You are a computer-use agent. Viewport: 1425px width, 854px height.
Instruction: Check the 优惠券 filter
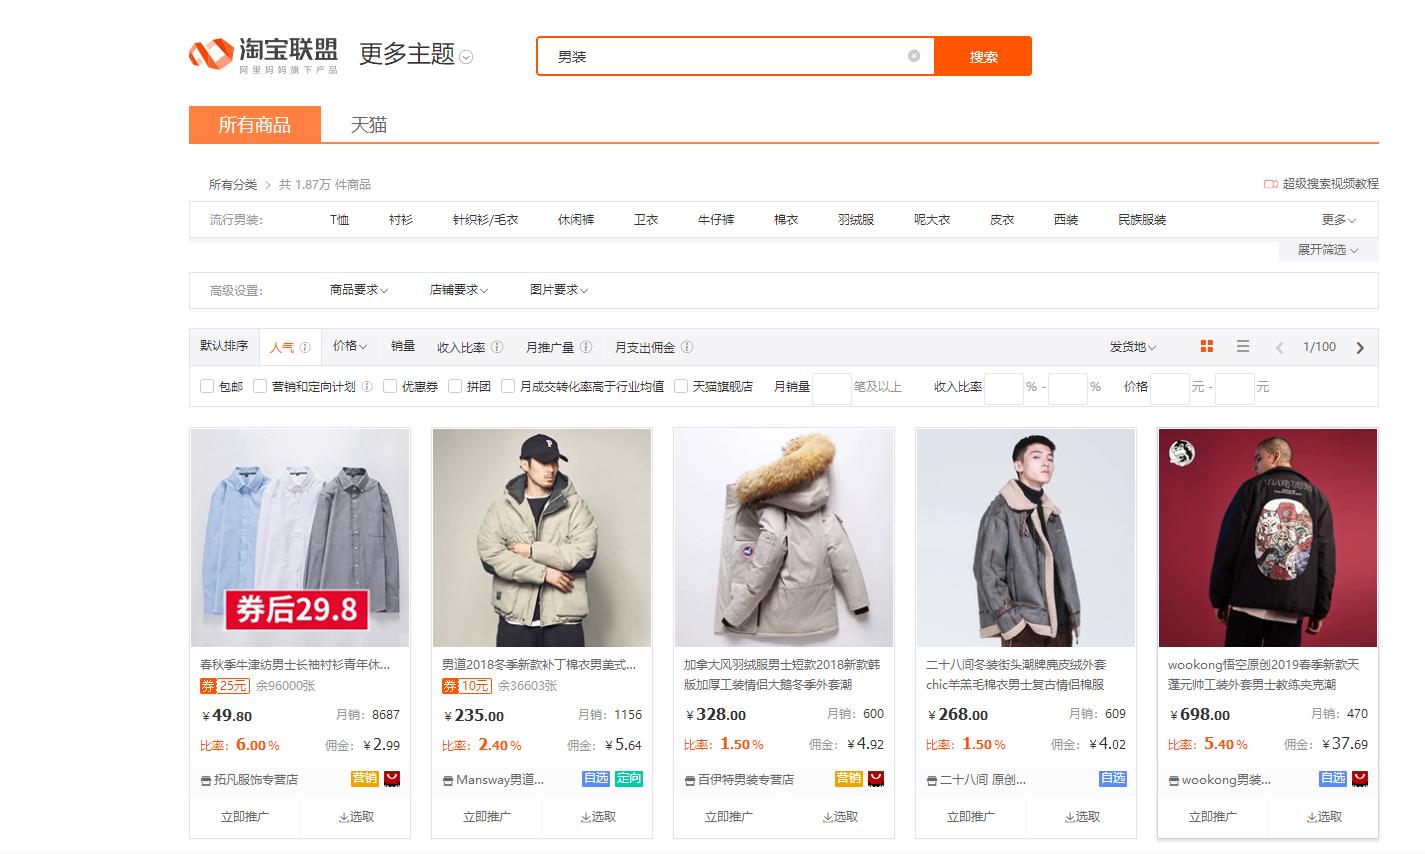pos(389,387)
